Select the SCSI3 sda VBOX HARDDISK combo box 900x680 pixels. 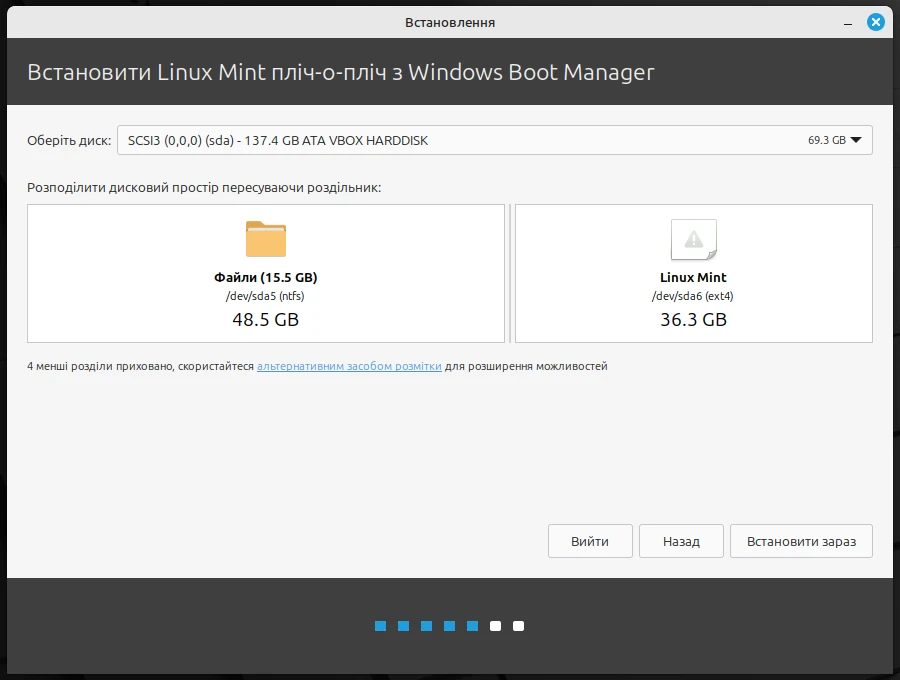[495, 140]
